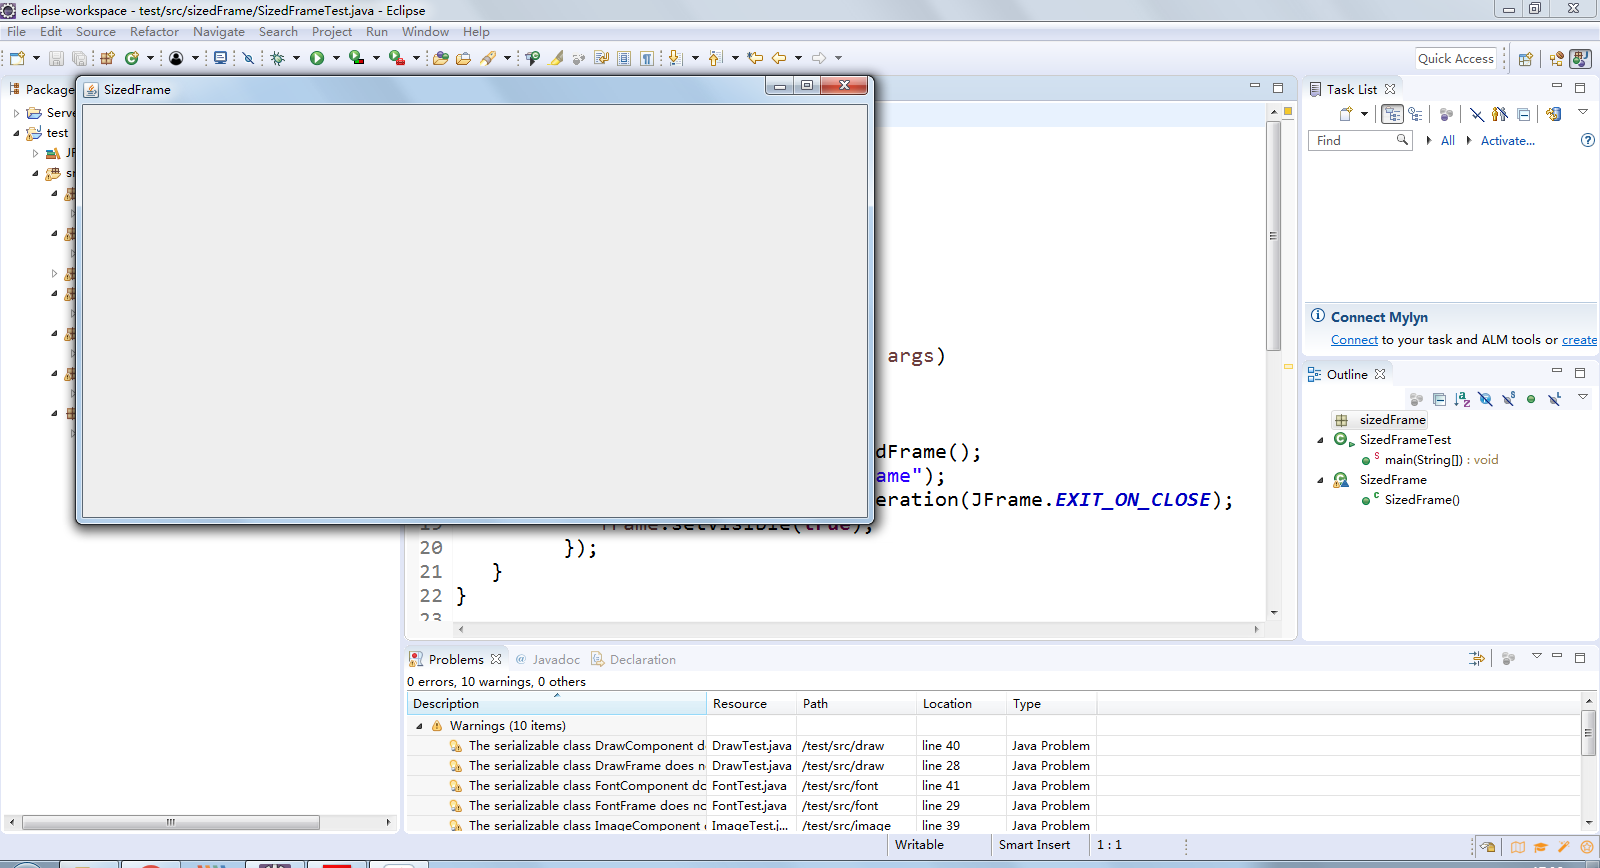This screenshot has height=868, width=1600.
Task: Click the Connect link under Connect Mylyn
Action: point(1354,340)
